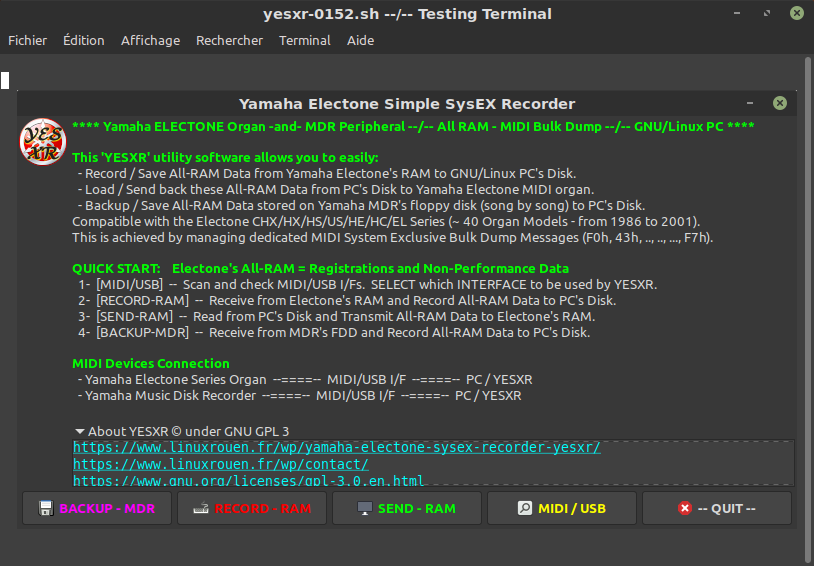Screen dimensions: 814x566
Task: Click the line starting '2- [RECORD-RAM]'
Action: [347, 301]
